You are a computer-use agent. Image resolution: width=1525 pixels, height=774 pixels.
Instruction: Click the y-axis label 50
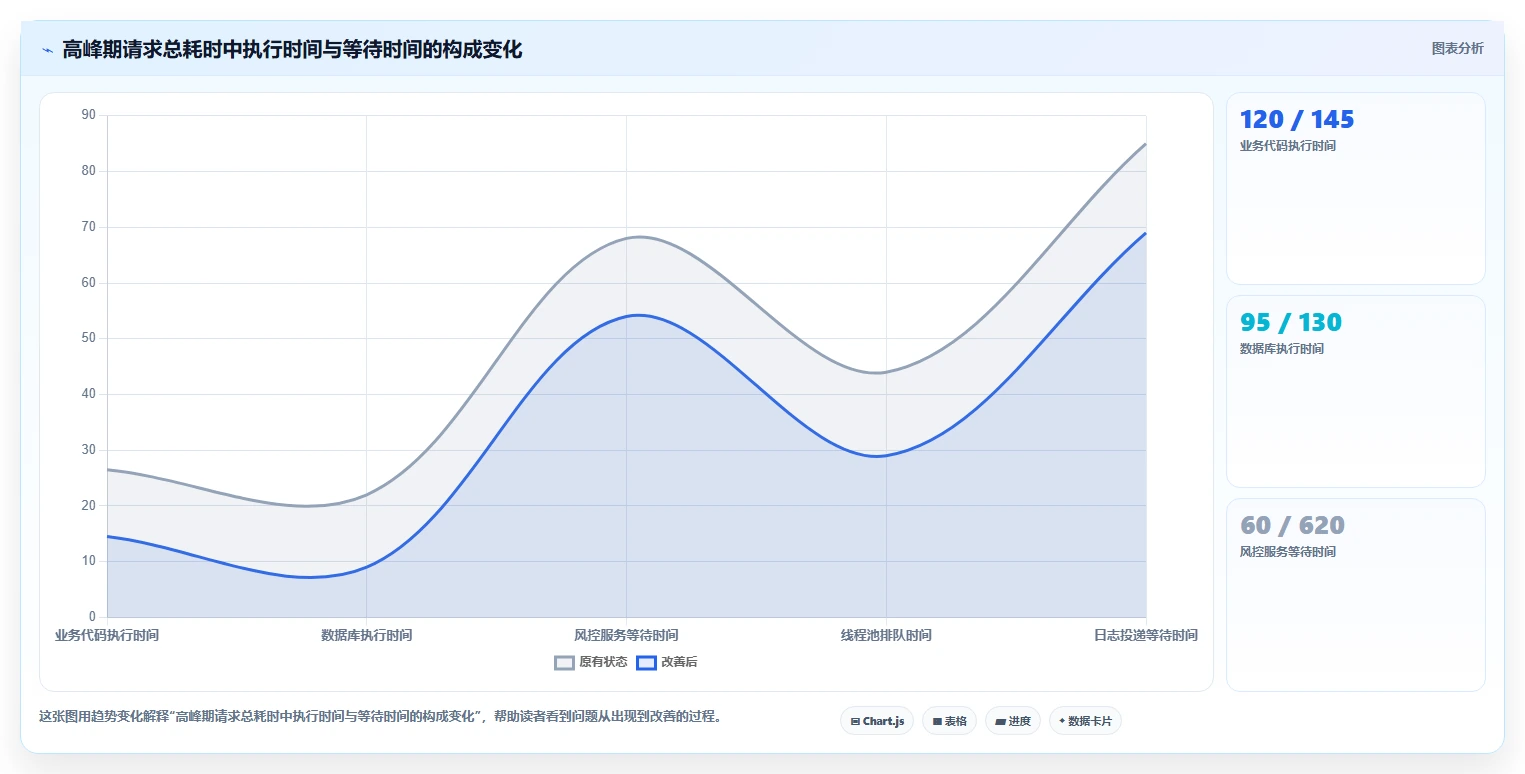[89, 338]
